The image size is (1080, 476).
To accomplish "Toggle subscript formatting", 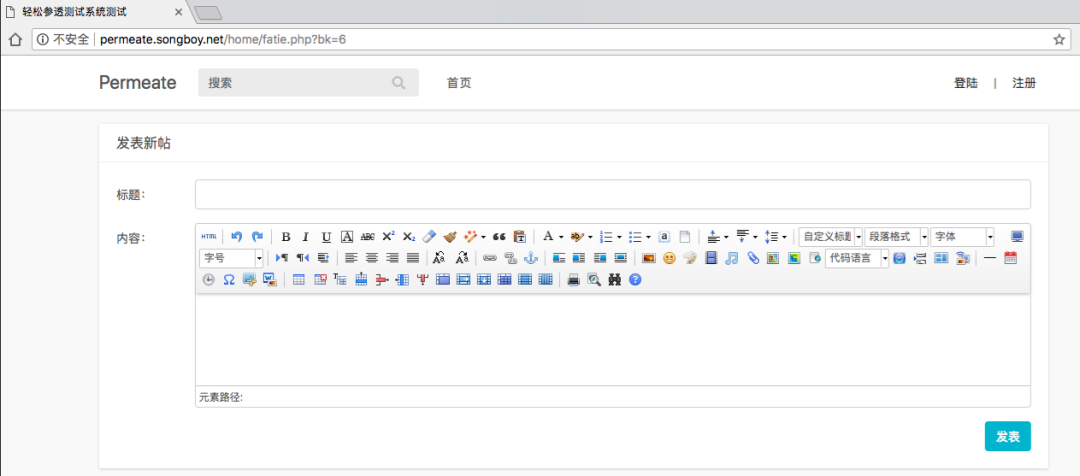I will 409,237.
